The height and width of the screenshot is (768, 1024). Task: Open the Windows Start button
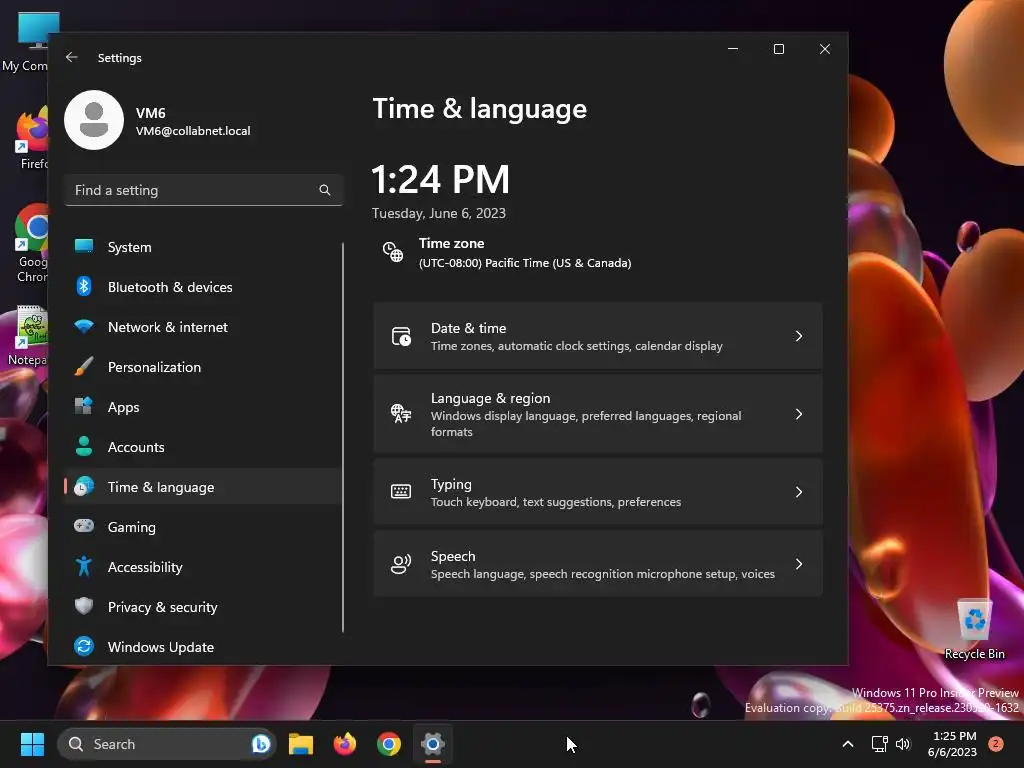point(32,744)
